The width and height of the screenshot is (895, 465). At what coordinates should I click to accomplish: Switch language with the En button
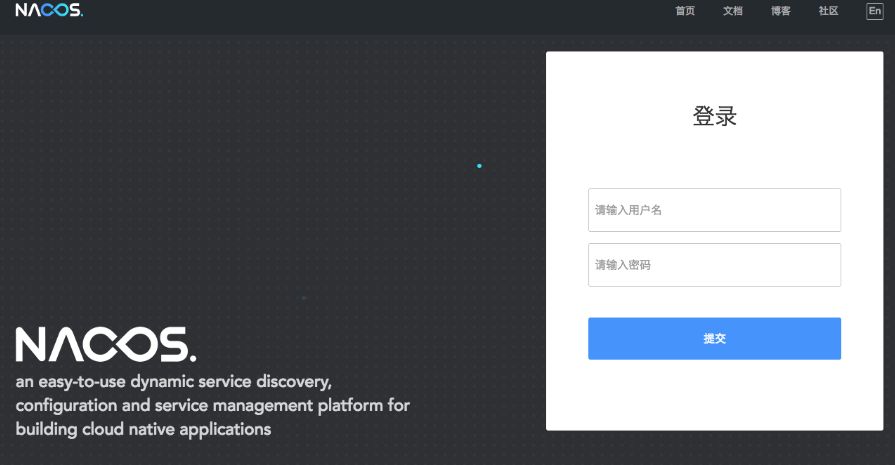(874, 11)
